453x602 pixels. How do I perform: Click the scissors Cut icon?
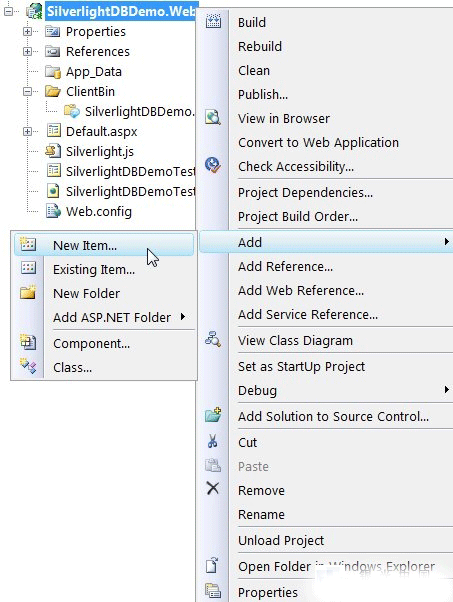coord(212,442)
